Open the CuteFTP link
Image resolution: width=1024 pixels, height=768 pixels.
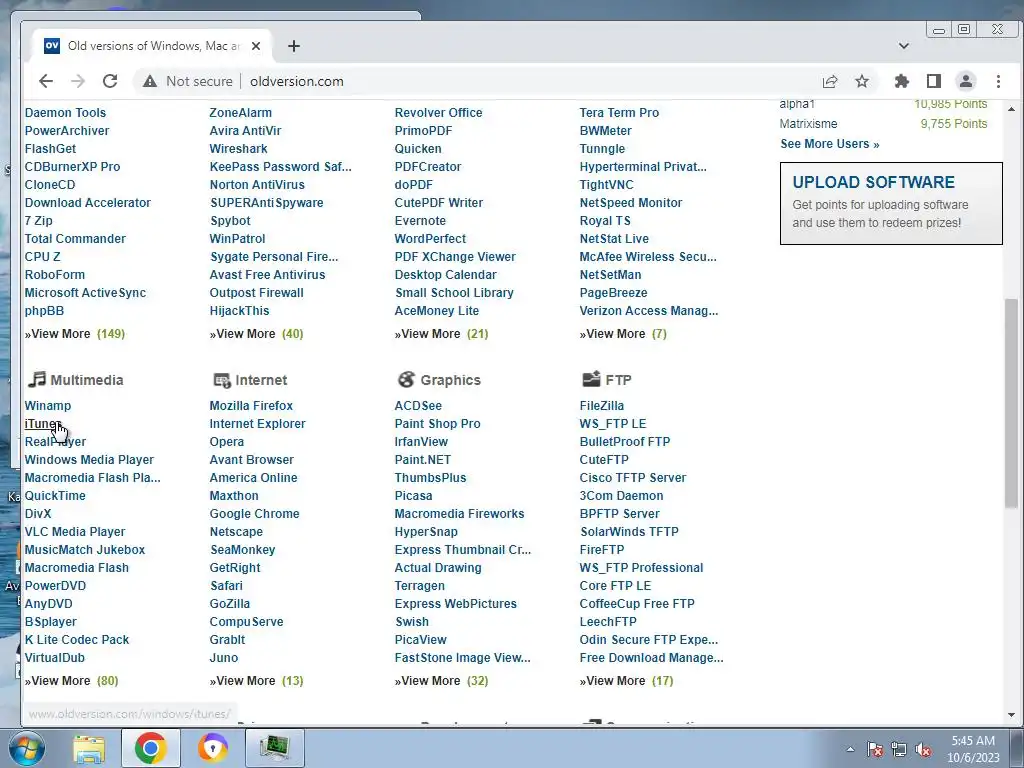click(x=603, y=460)
